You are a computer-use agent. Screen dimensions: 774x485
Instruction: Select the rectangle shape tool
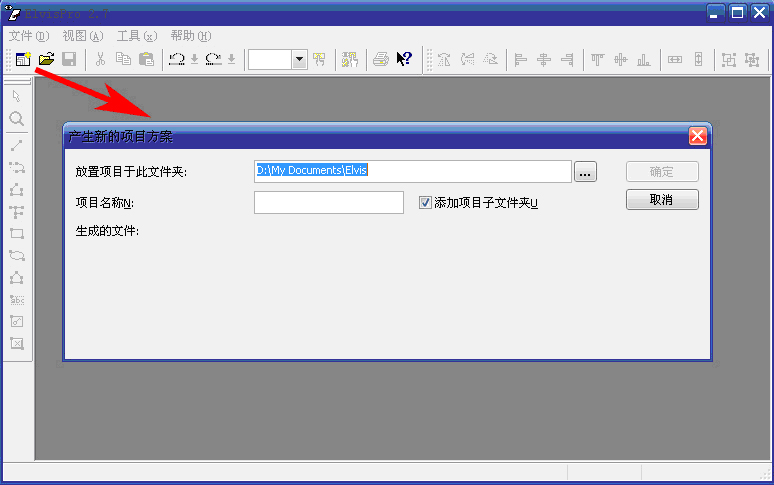coord(17,233)
